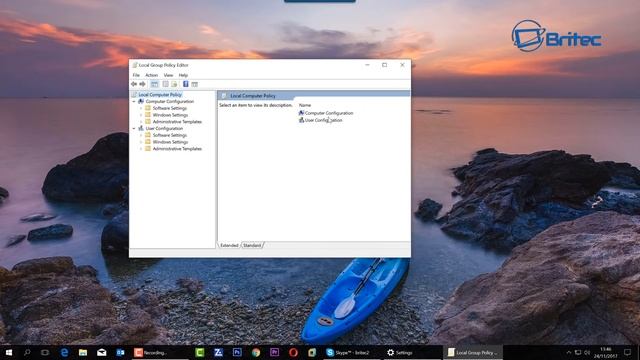Select Software Settings folder under Computer Configuration
Screen dimensions: 640x360
169,108
